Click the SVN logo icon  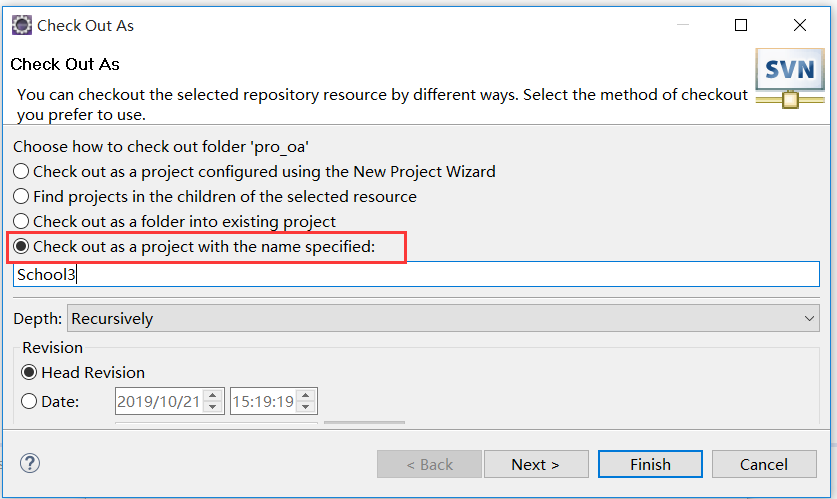[788, 78]
